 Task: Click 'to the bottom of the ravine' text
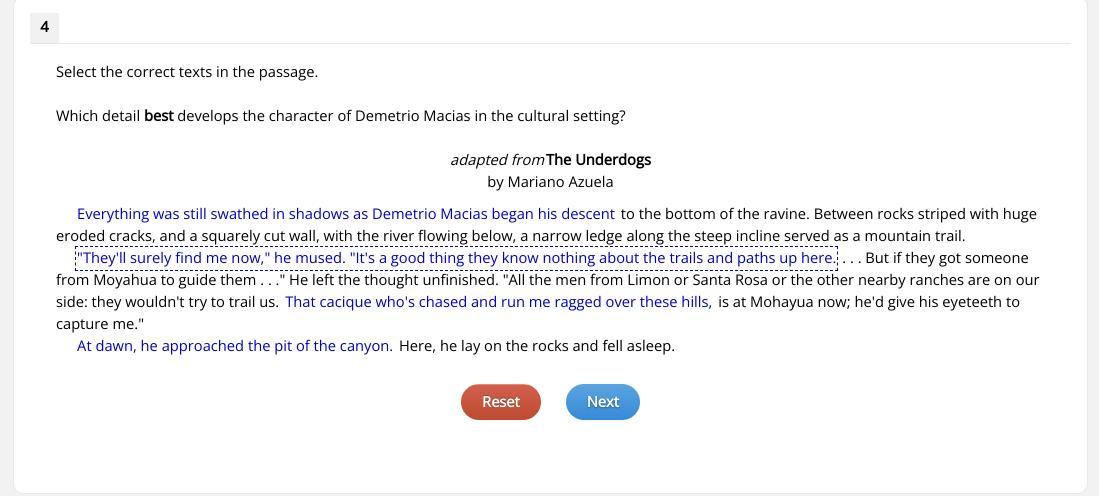tap(714, 214)
